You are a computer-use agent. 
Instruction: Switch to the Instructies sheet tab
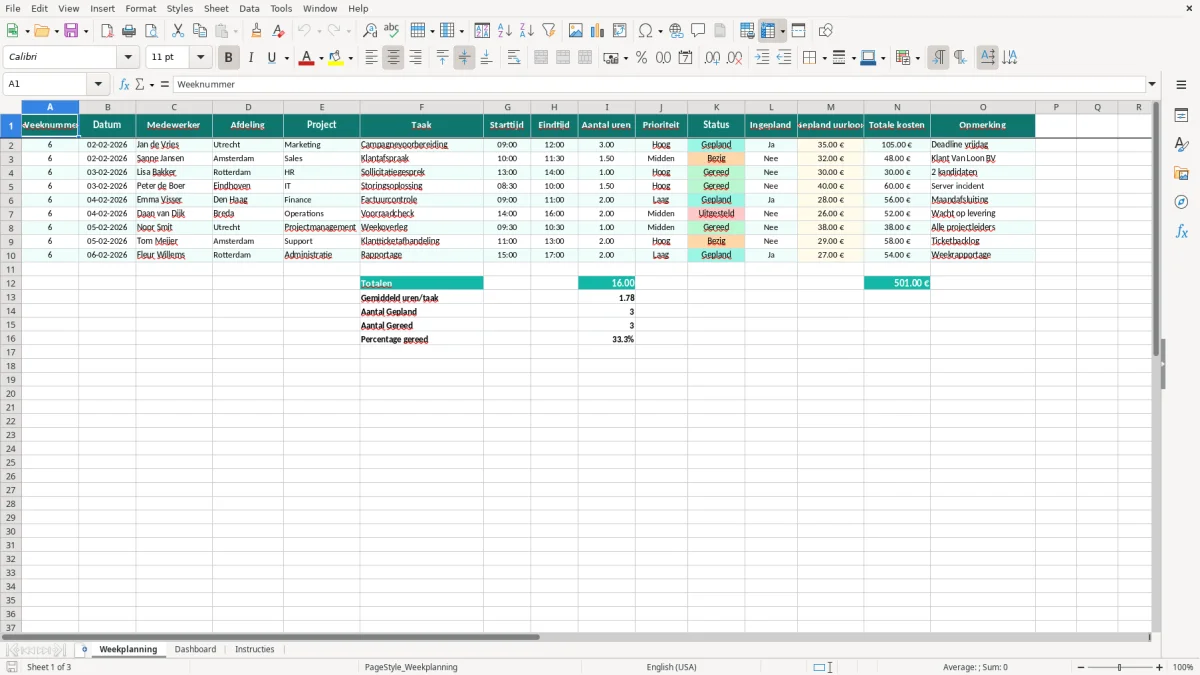(x=254, y=650)
